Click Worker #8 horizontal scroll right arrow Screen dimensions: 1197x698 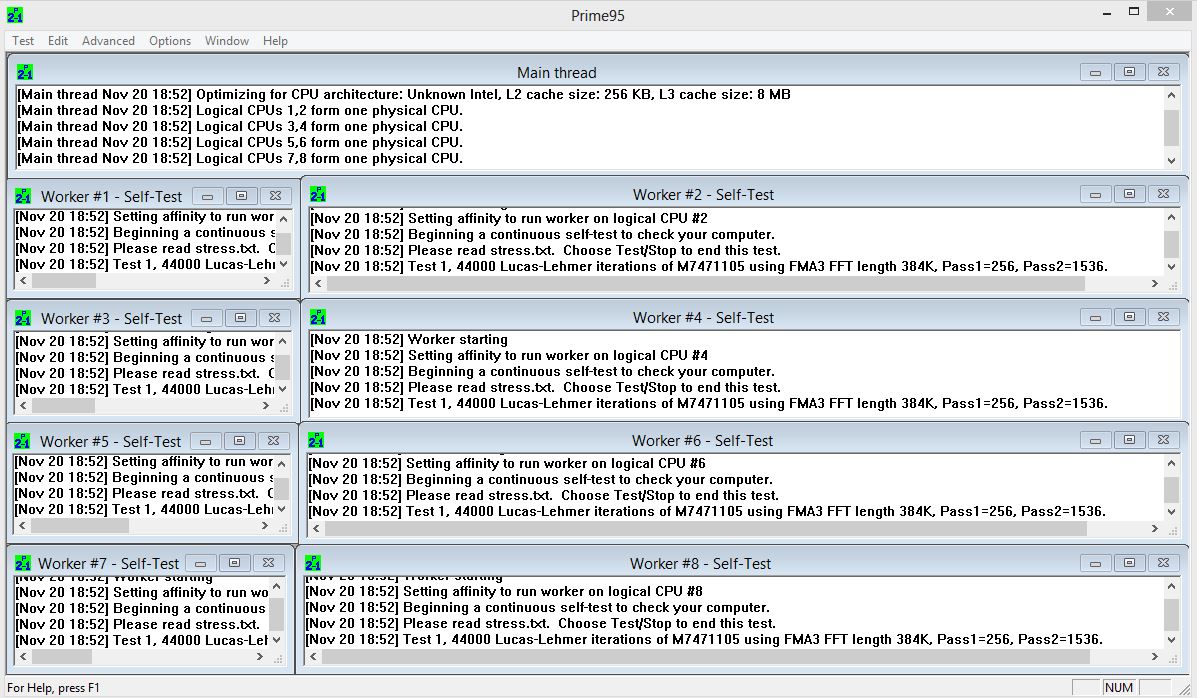[x=1155, y=657]
